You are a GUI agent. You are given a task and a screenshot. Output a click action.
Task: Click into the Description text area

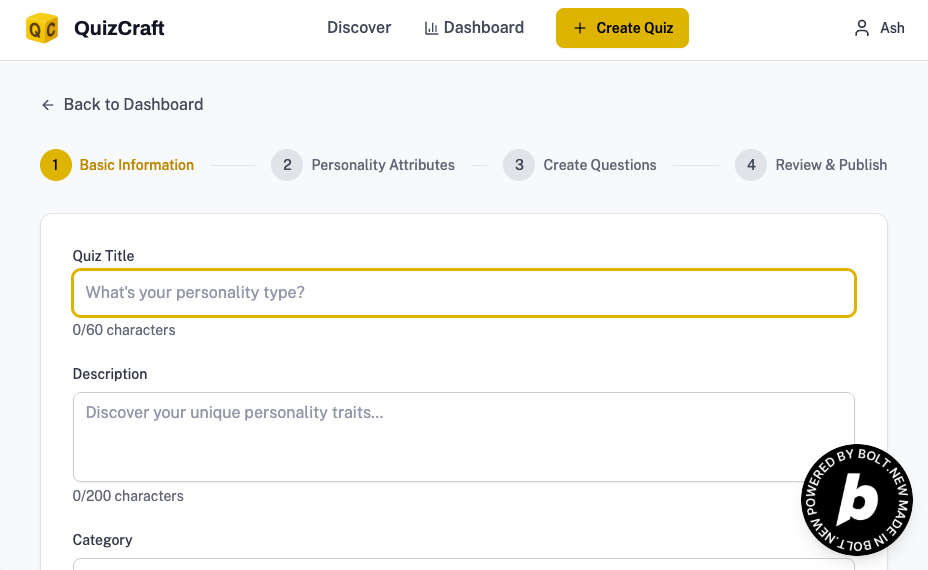pyautogui.click(x=464, y=437)
